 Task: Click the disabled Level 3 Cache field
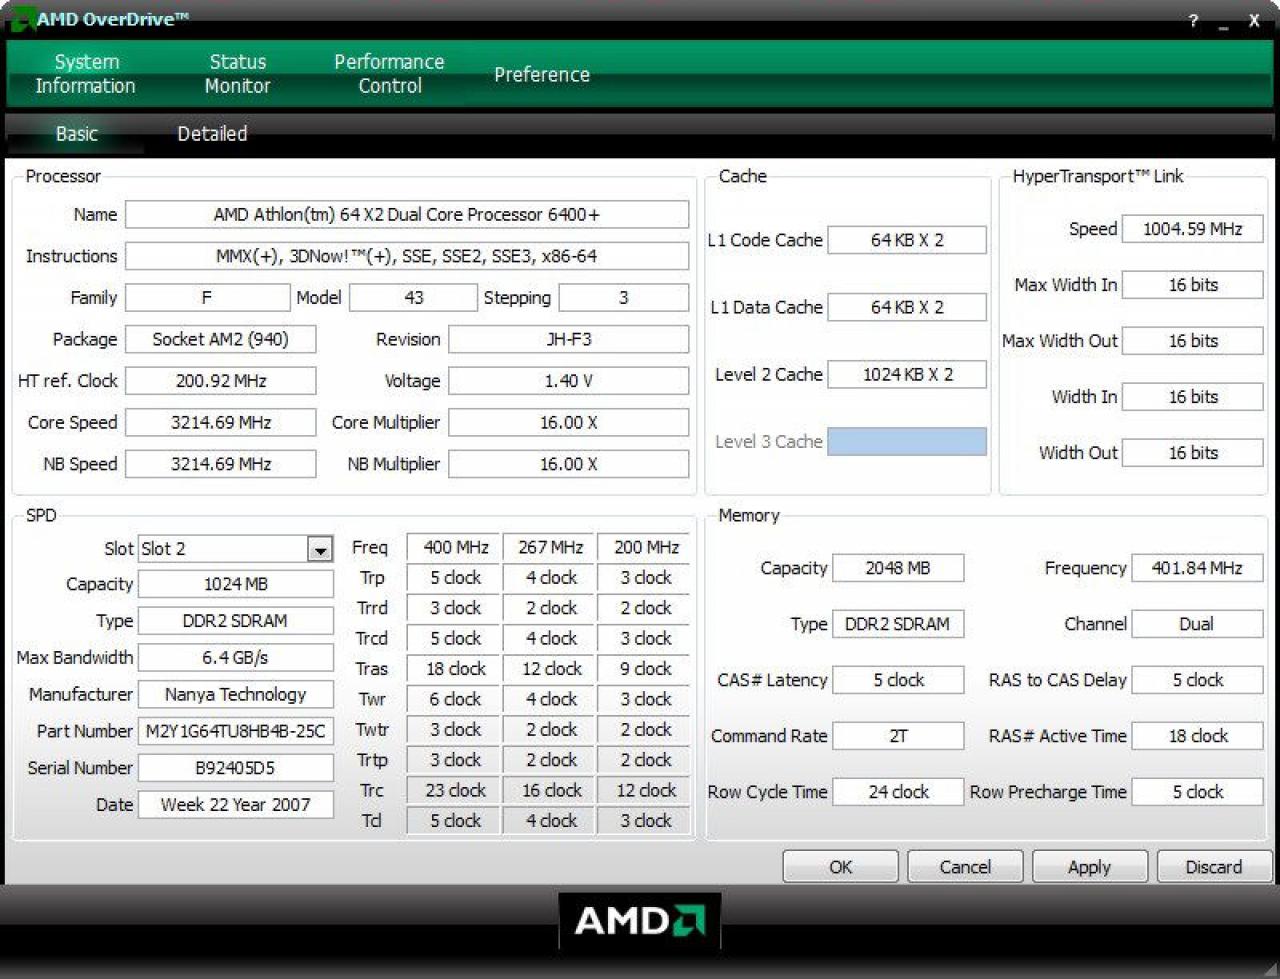pyautogui.click(x=907, y=441)
